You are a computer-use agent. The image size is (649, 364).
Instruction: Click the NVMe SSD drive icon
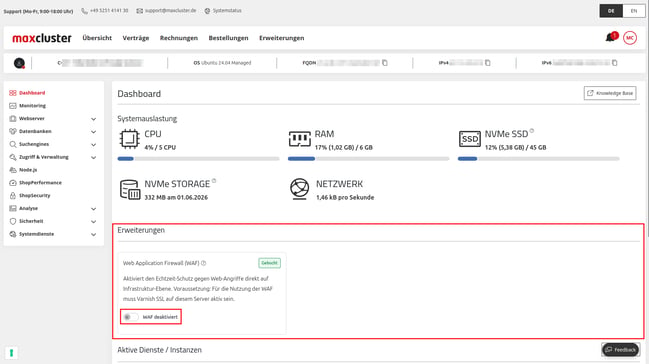click(469, 139)
